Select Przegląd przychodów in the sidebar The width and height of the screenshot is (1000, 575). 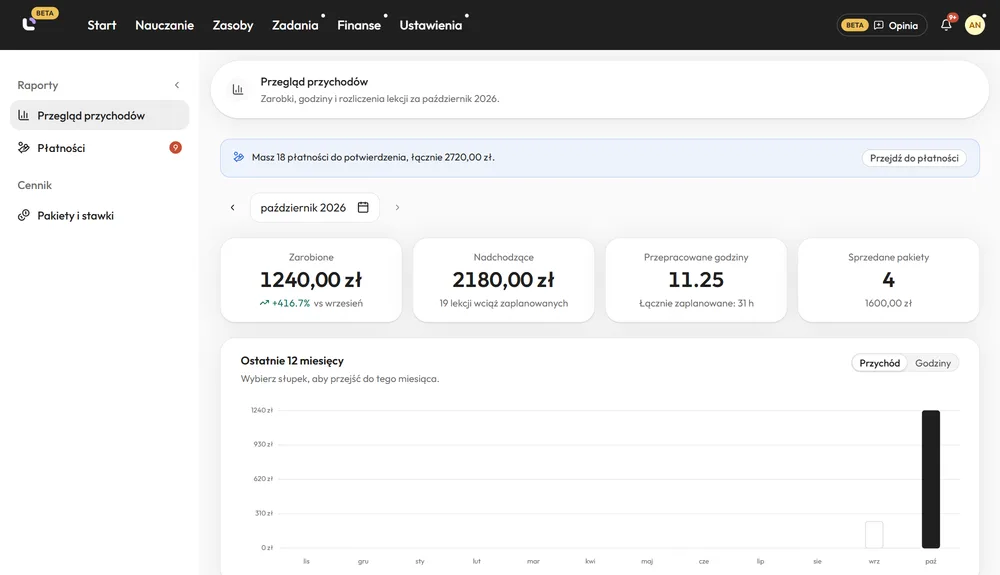pyautogui.click(x=99, y=115)
